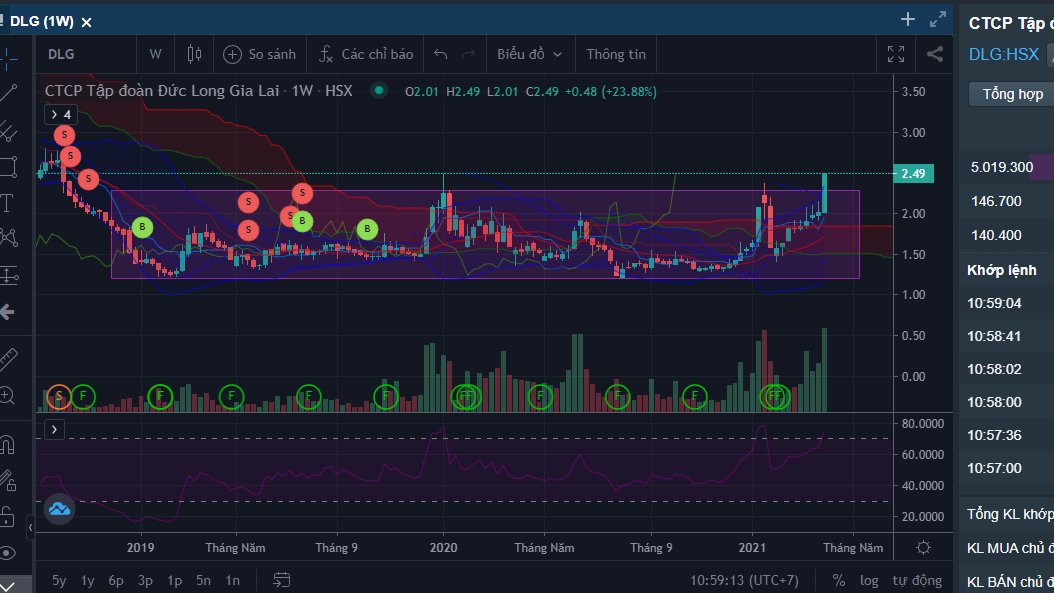Set time range to 5y
This screenshot has width=1054, height=593.
(x=59, y=580)
